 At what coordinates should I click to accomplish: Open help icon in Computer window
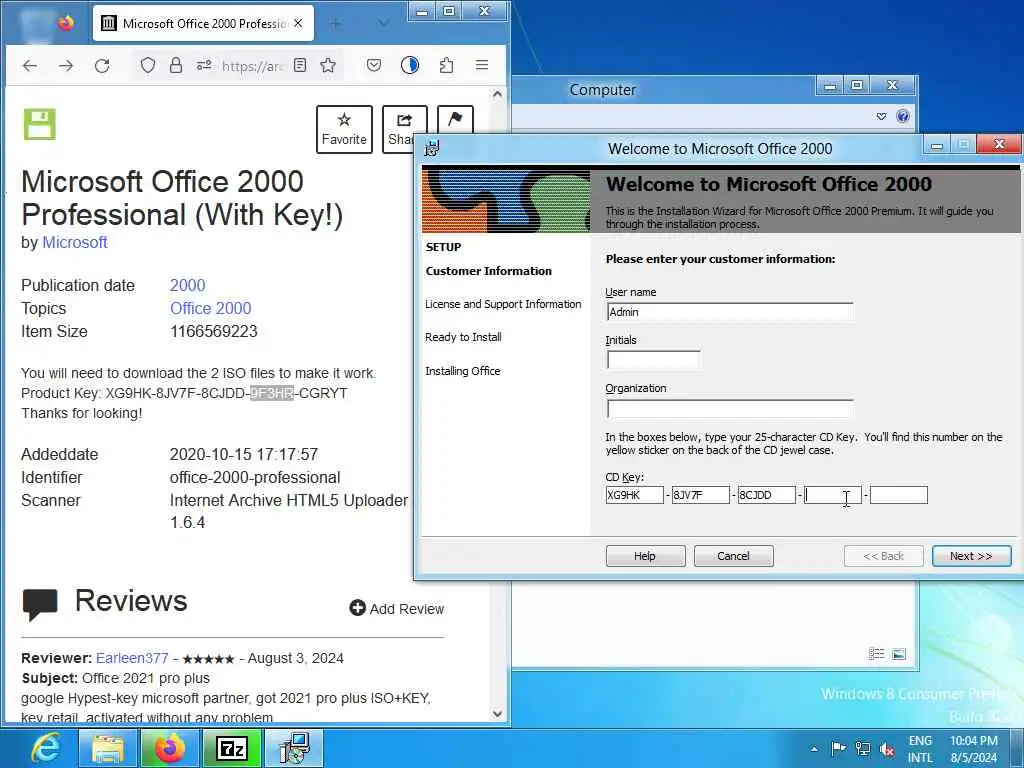tap(903, 116)
